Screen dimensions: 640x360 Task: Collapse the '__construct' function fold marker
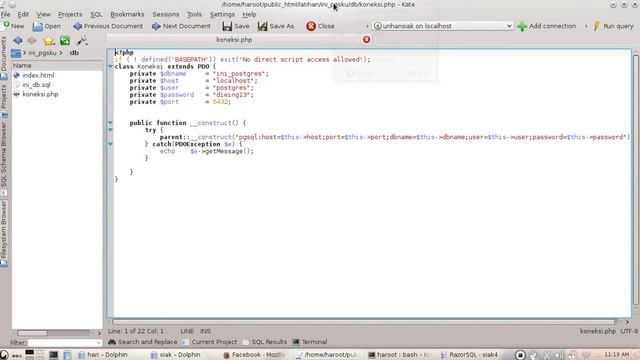tap(110, 123)
